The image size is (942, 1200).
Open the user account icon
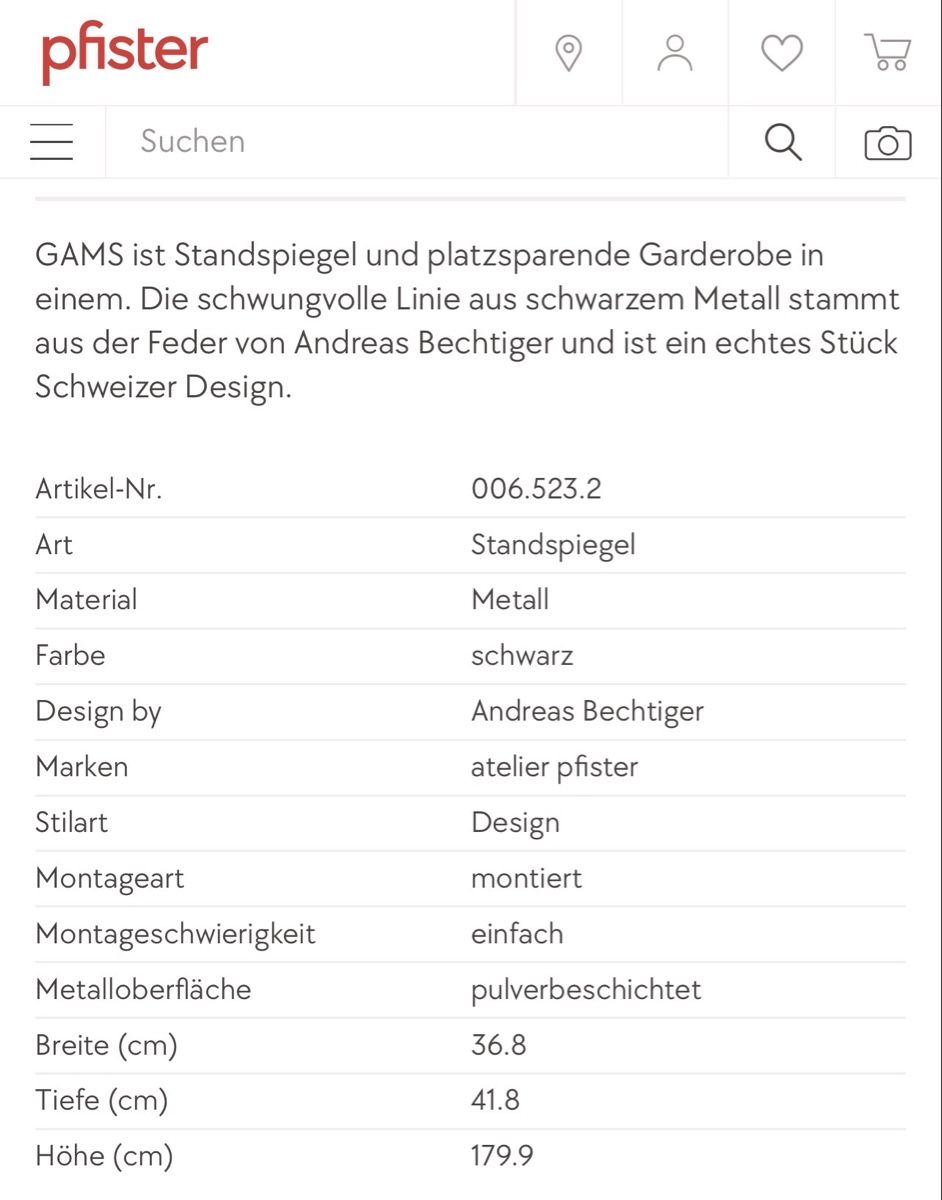tap(675, 53)
